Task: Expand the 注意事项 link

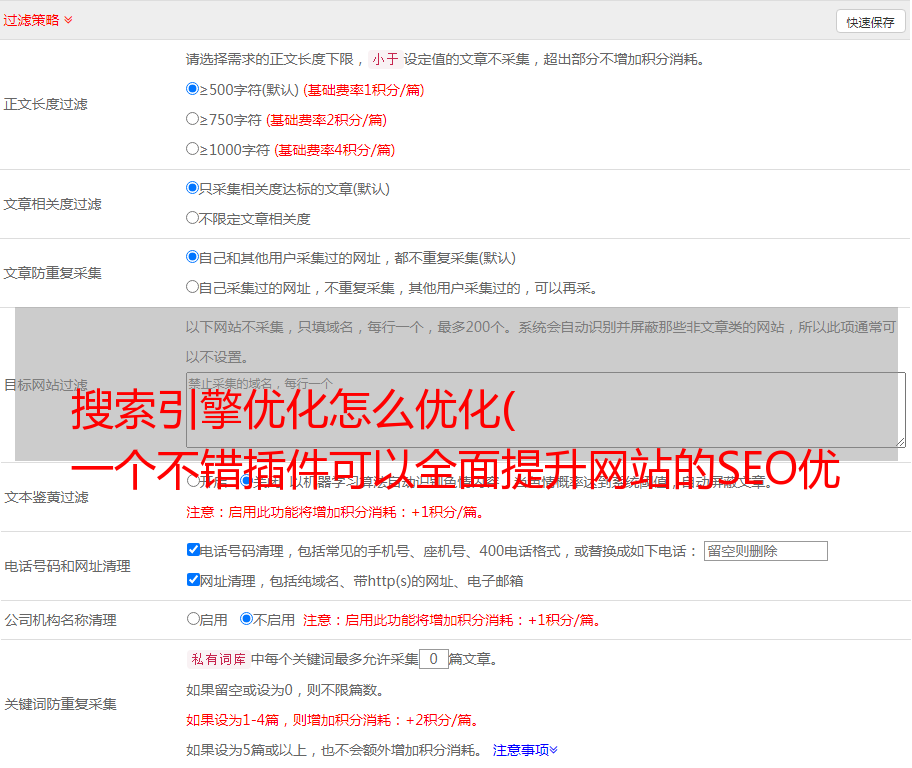Action: tap(525, 750)
